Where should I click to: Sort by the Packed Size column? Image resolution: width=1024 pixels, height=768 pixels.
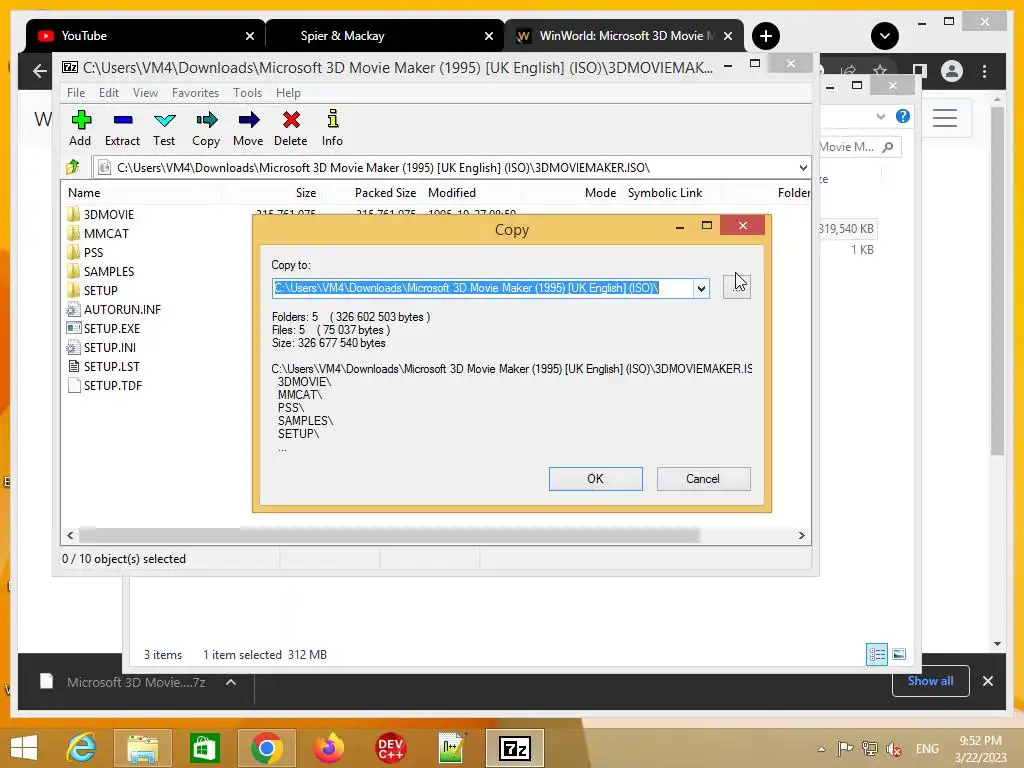pos(385,193)
